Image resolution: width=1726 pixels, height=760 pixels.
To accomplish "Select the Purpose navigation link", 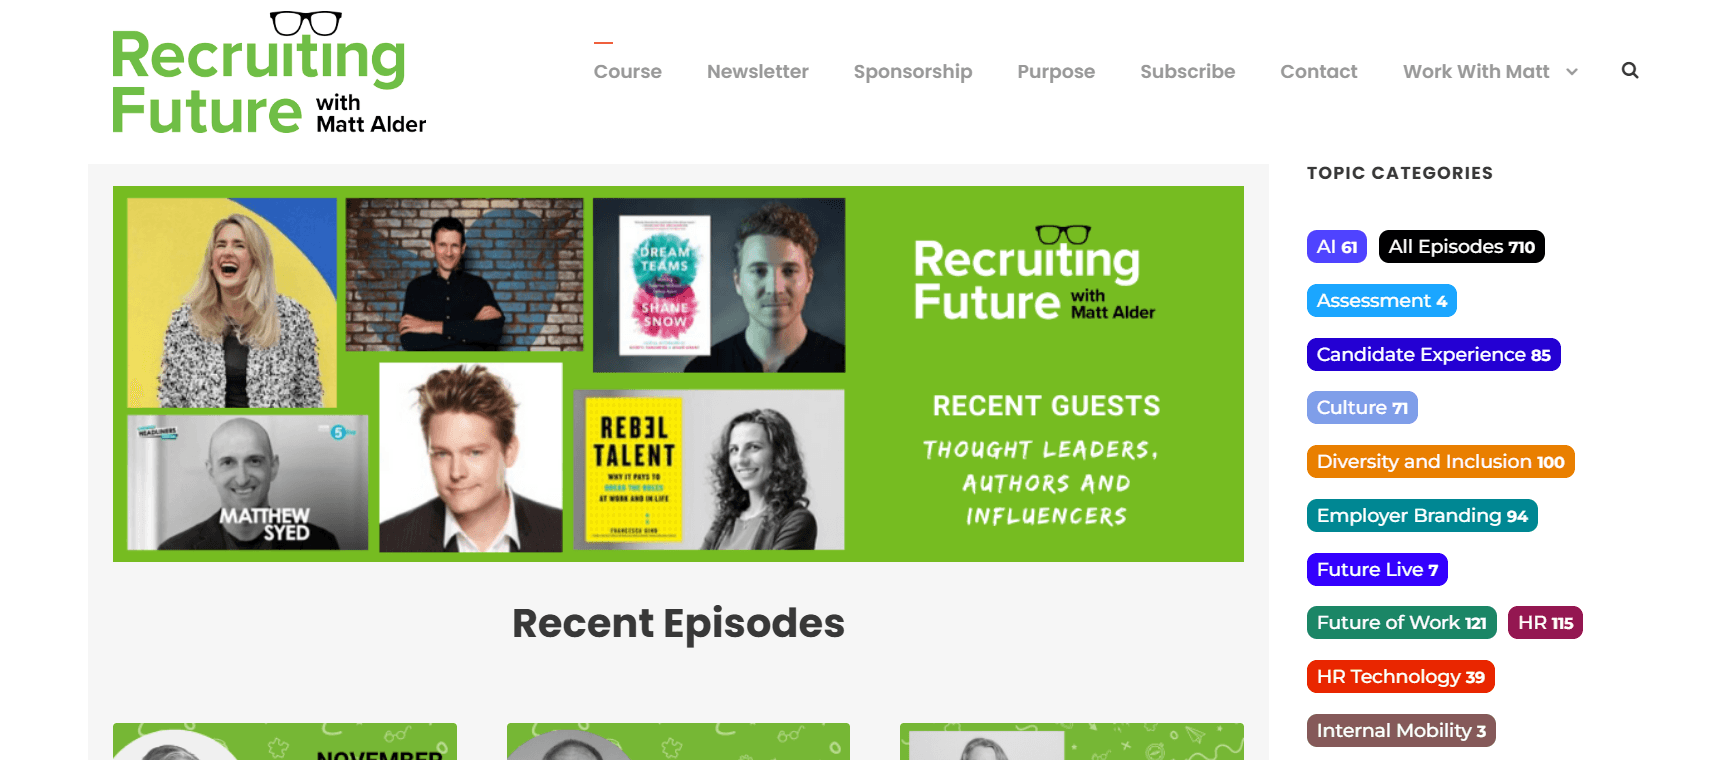I will [1056, 71].
